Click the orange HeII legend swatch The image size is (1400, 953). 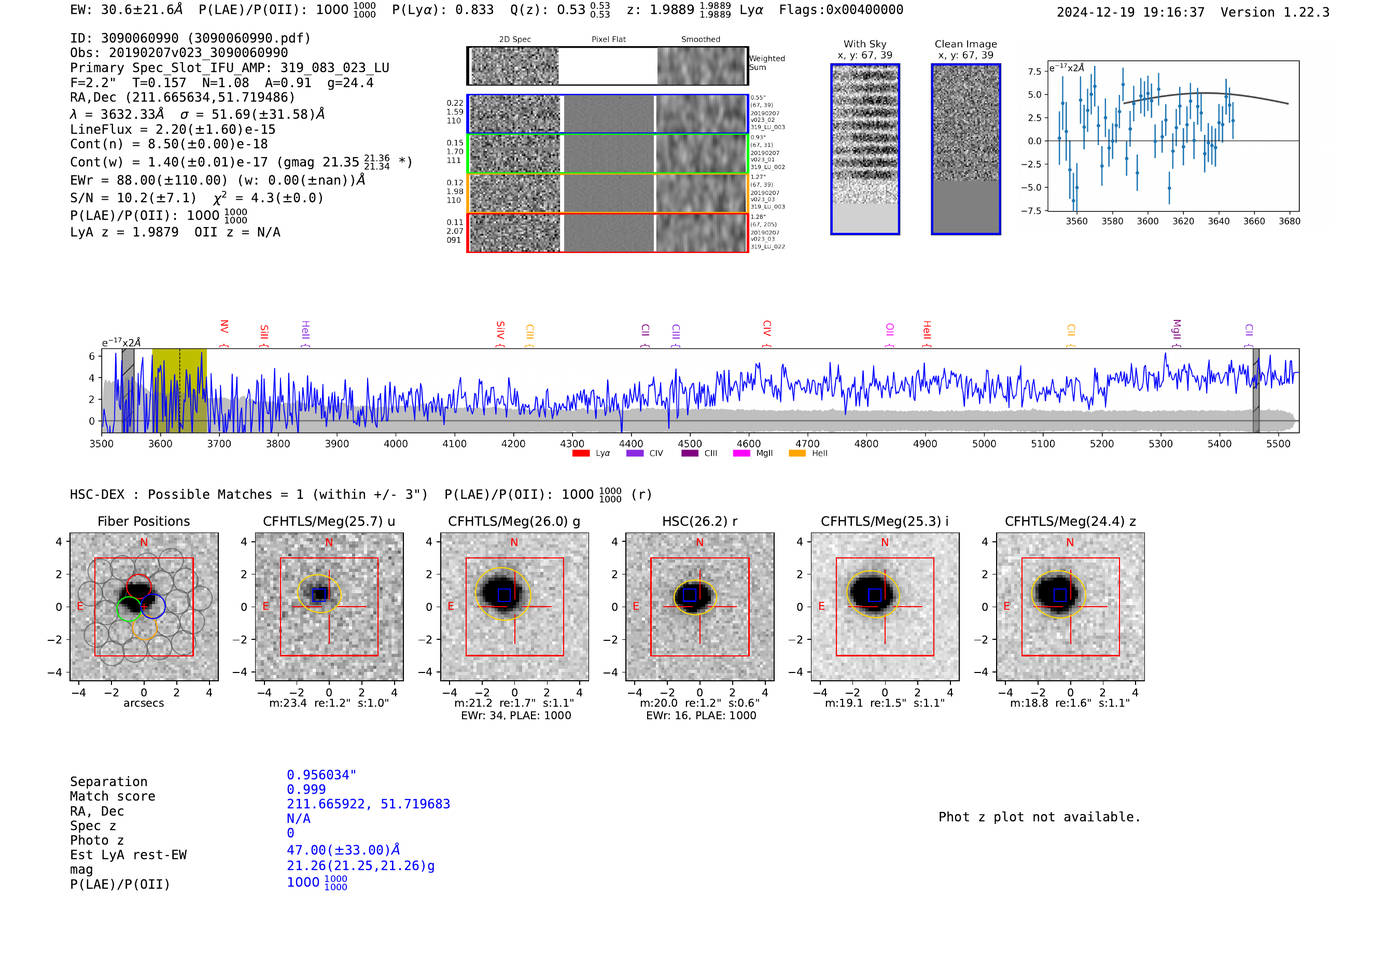pos(797,453)
